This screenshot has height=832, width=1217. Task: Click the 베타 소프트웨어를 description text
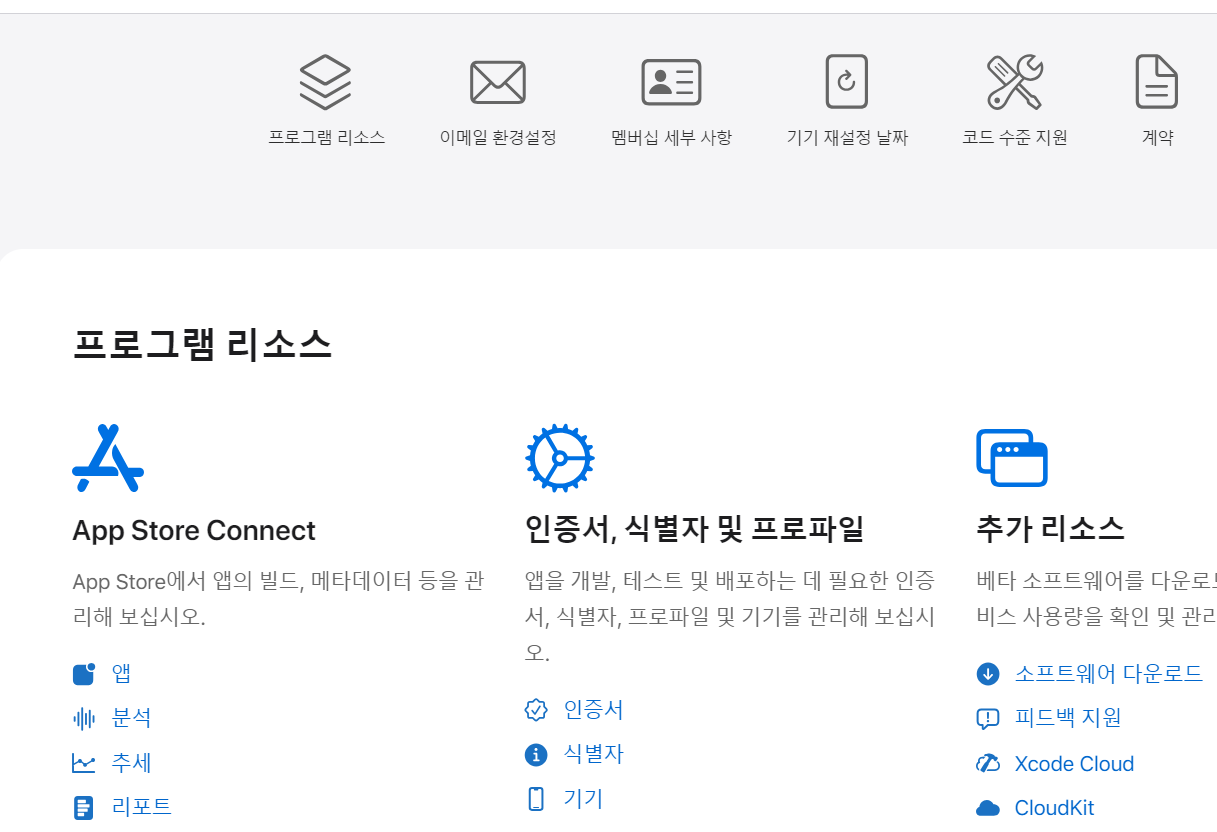1096,598
